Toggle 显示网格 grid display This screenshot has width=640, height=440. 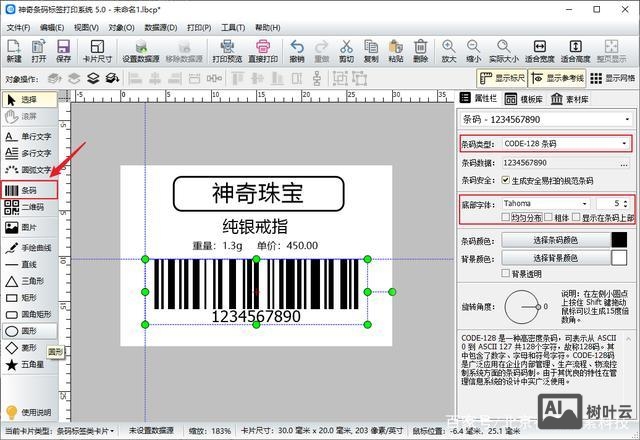point(613,78)
